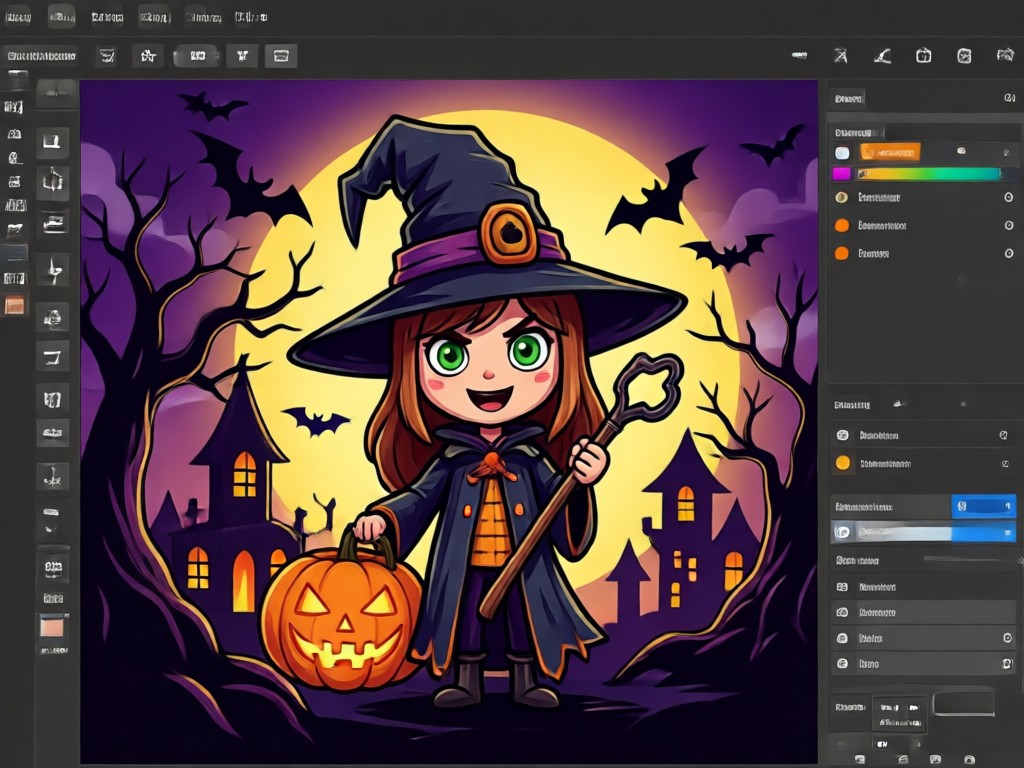Select the stacked-layers tool in left column
Image resolution: width=1024 pixels, height=768 pixels.
(x=53, y=223)
